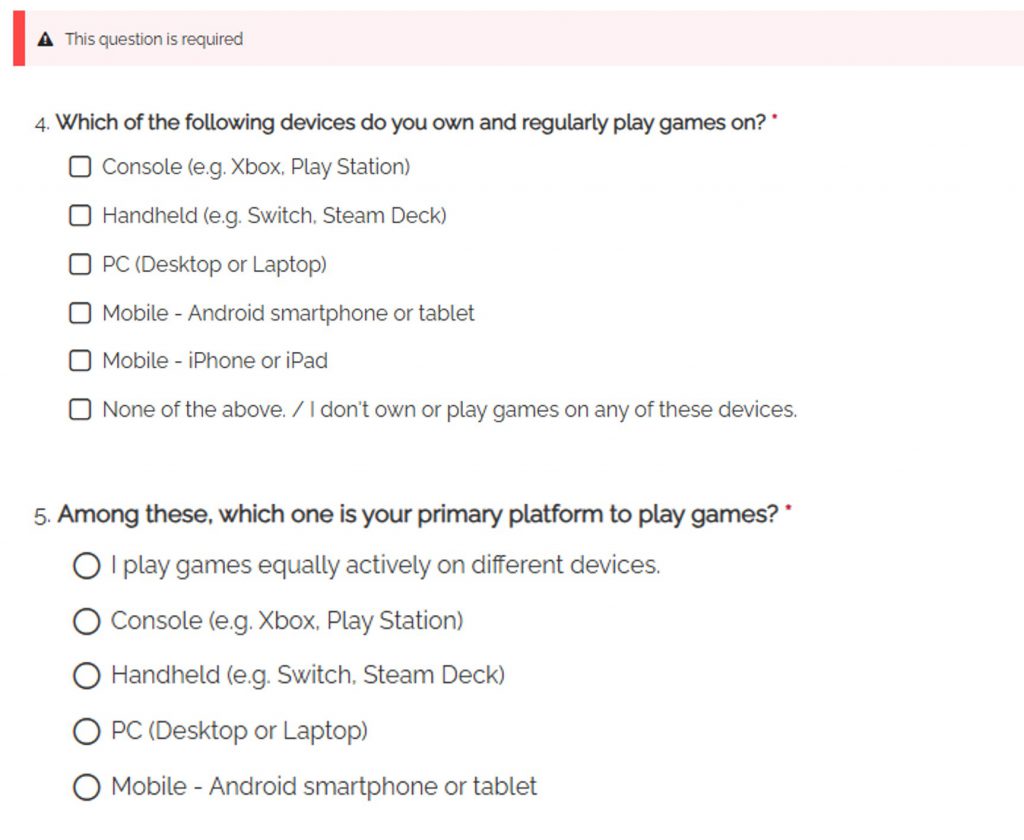The height and width of the screenshot is (840, 1024).
Task: Tick the PC (Desktop or Laptop) checkbox
Action: coord(80,264)
